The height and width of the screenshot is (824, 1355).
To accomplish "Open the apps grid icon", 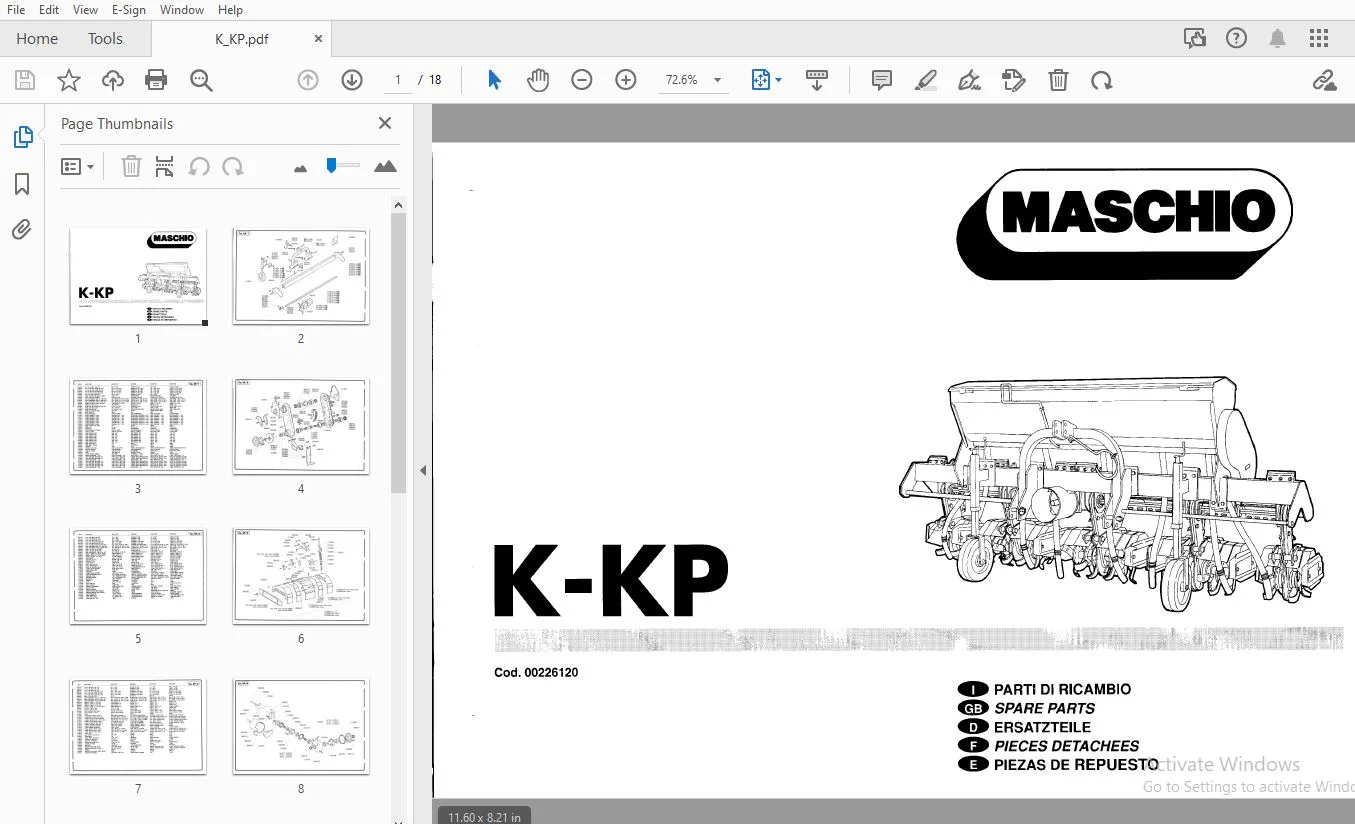I will click(x=1319, y=39).
